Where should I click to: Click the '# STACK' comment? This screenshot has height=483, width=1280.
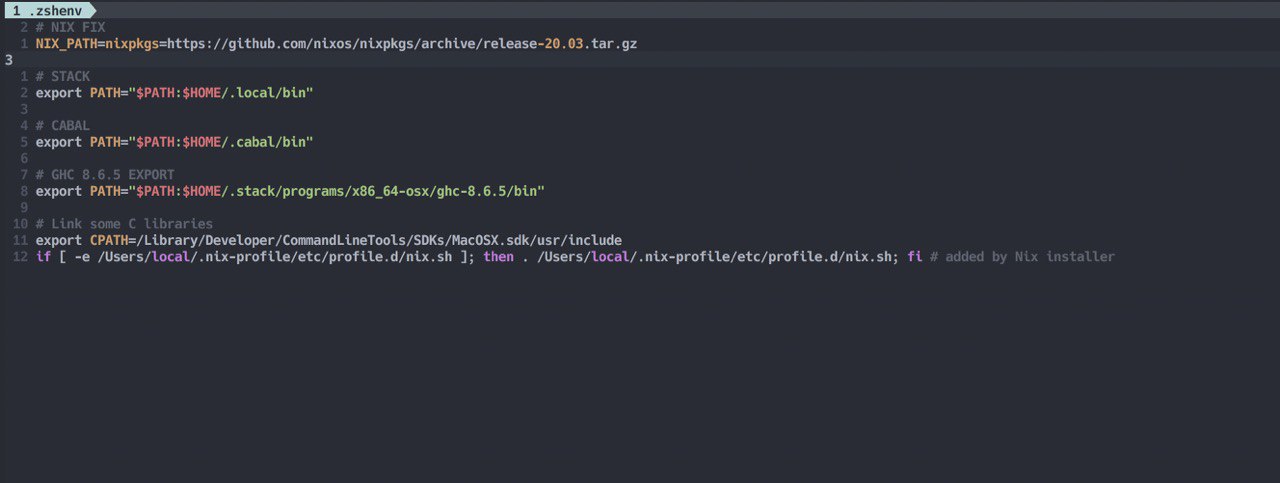tap(62, 77)
